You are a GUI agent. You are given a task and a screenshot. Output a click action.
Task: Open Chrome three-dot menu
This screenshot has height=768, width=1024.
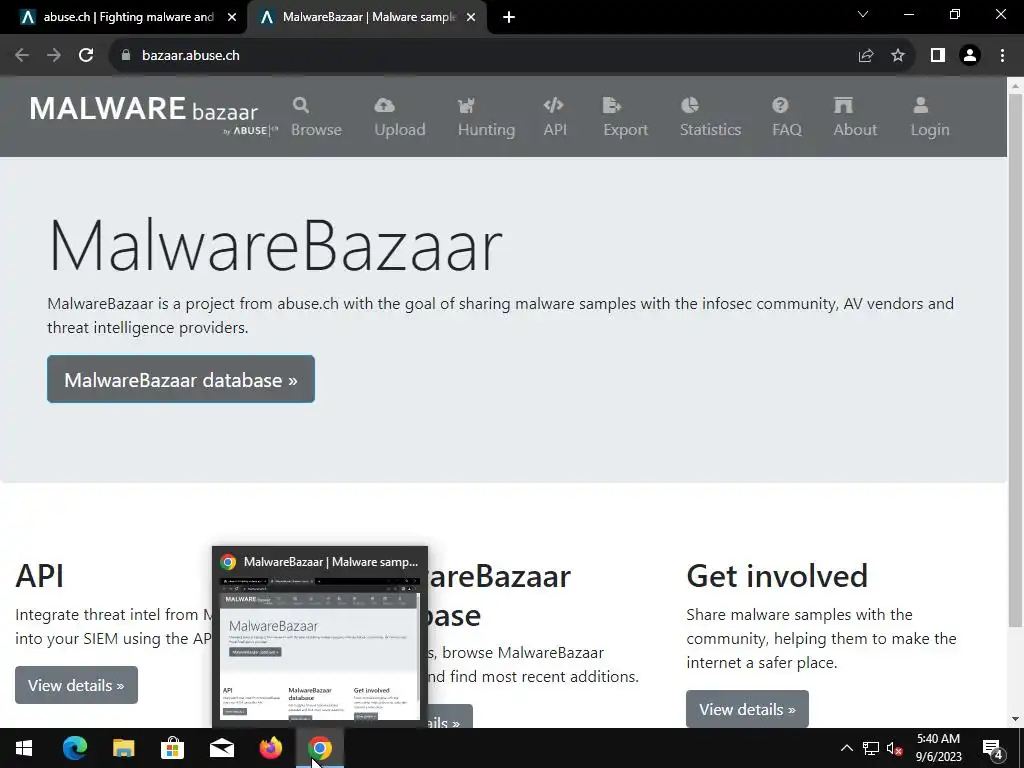point(1002,56)
